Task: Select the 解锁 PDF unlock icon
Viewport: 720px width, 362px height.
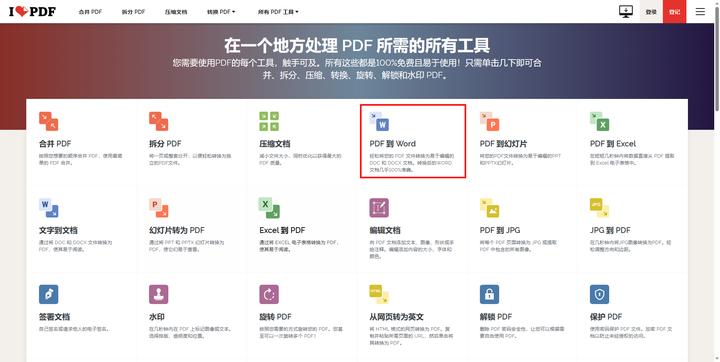Action: (489, 294)
